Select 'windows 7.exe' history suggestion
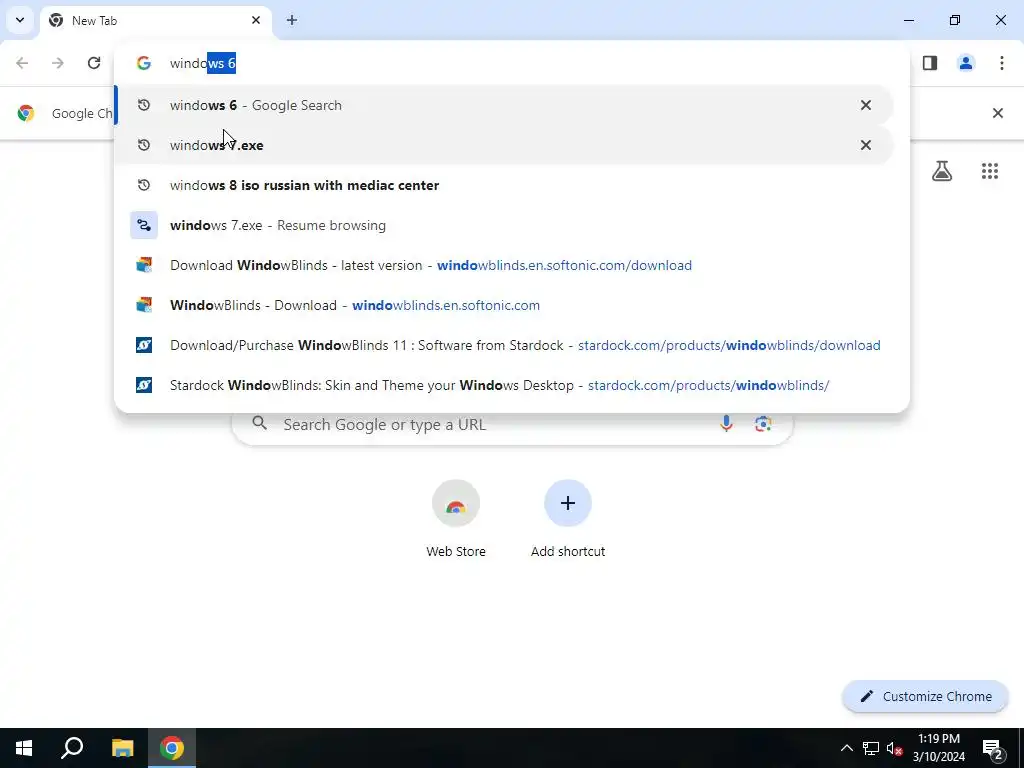This screenshot has width=1024, height=768. (504, 145)
